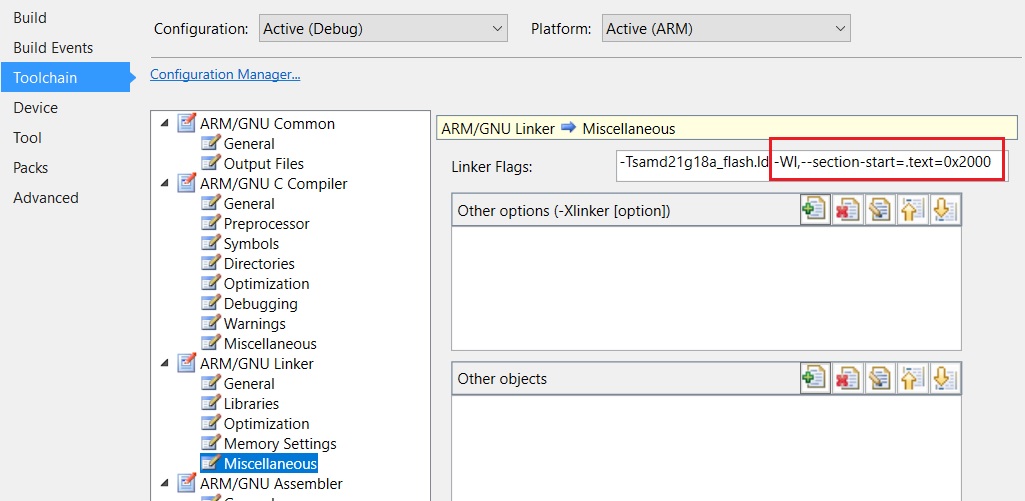Open the Platform dropdown

click(x=726, y=29)
